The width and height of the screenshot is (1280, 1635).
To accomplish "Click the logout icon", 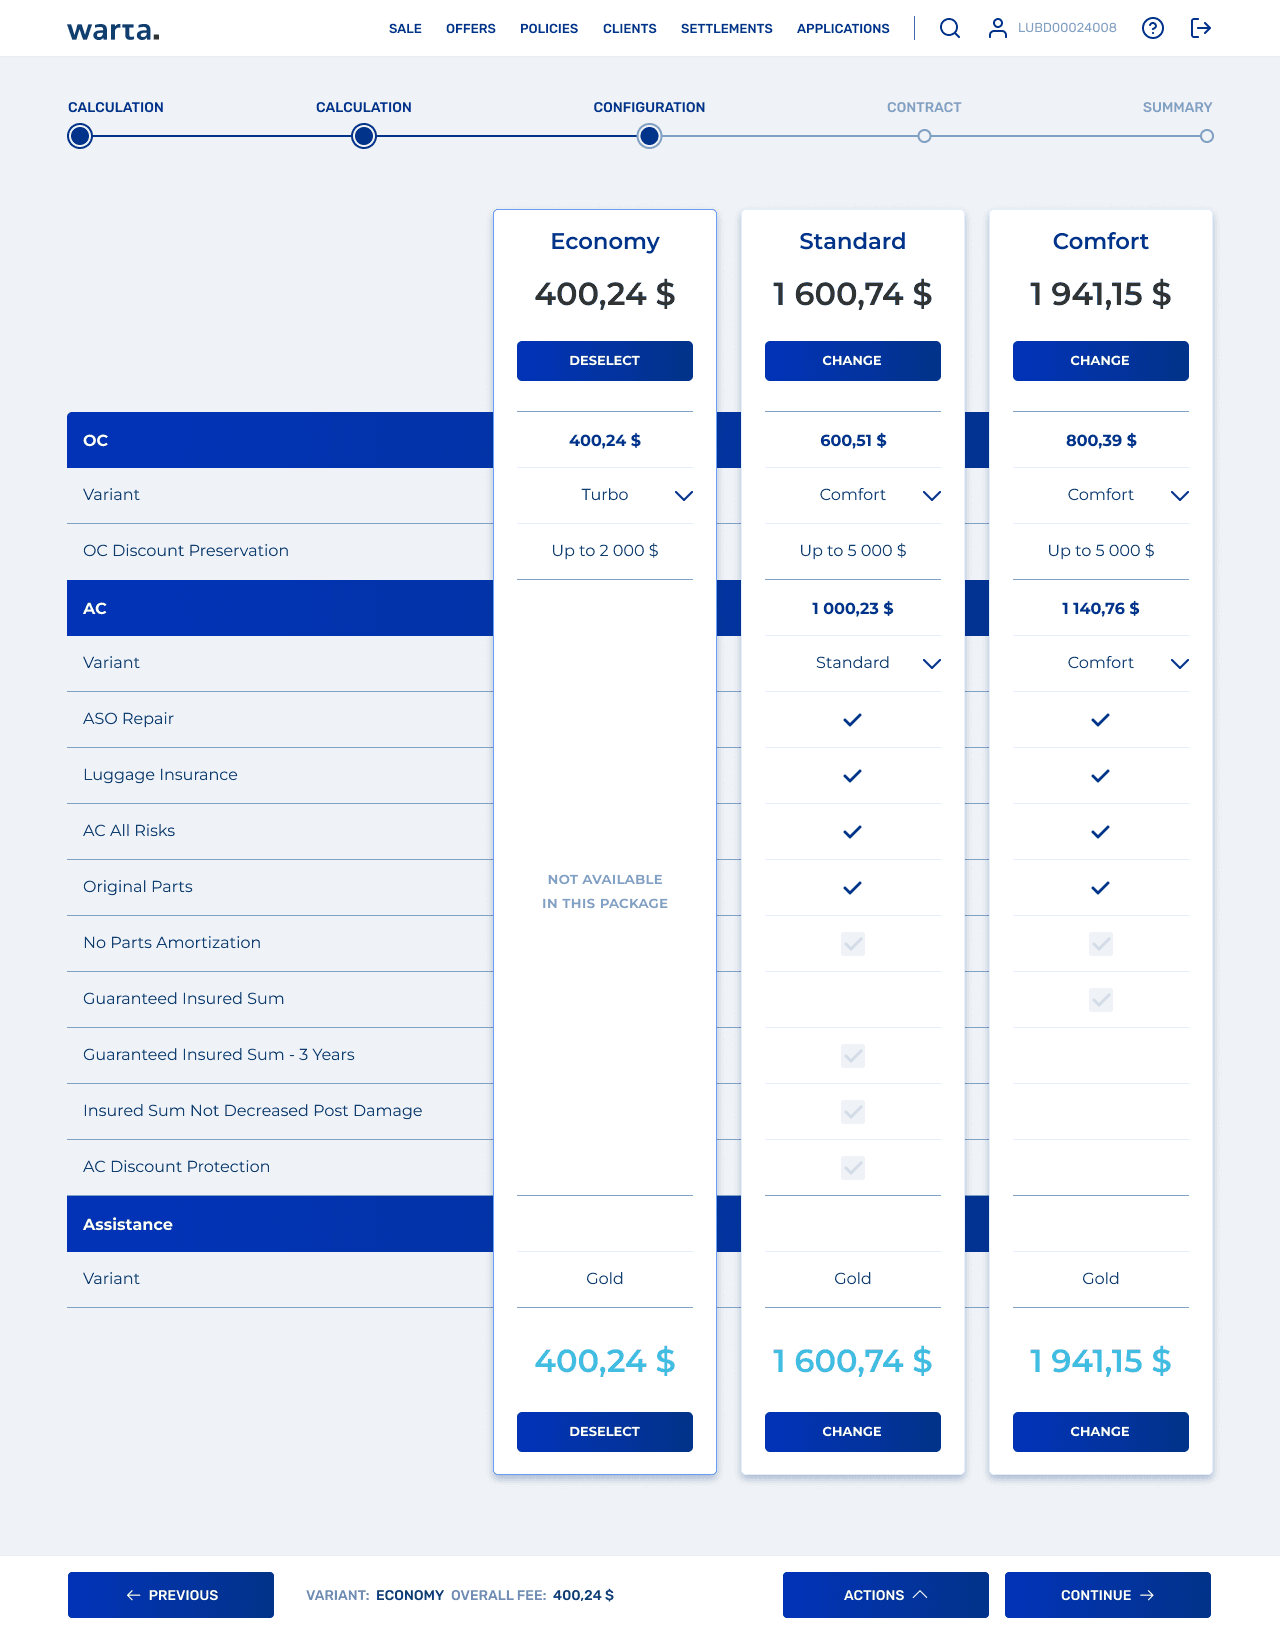I will point(1201,28).
